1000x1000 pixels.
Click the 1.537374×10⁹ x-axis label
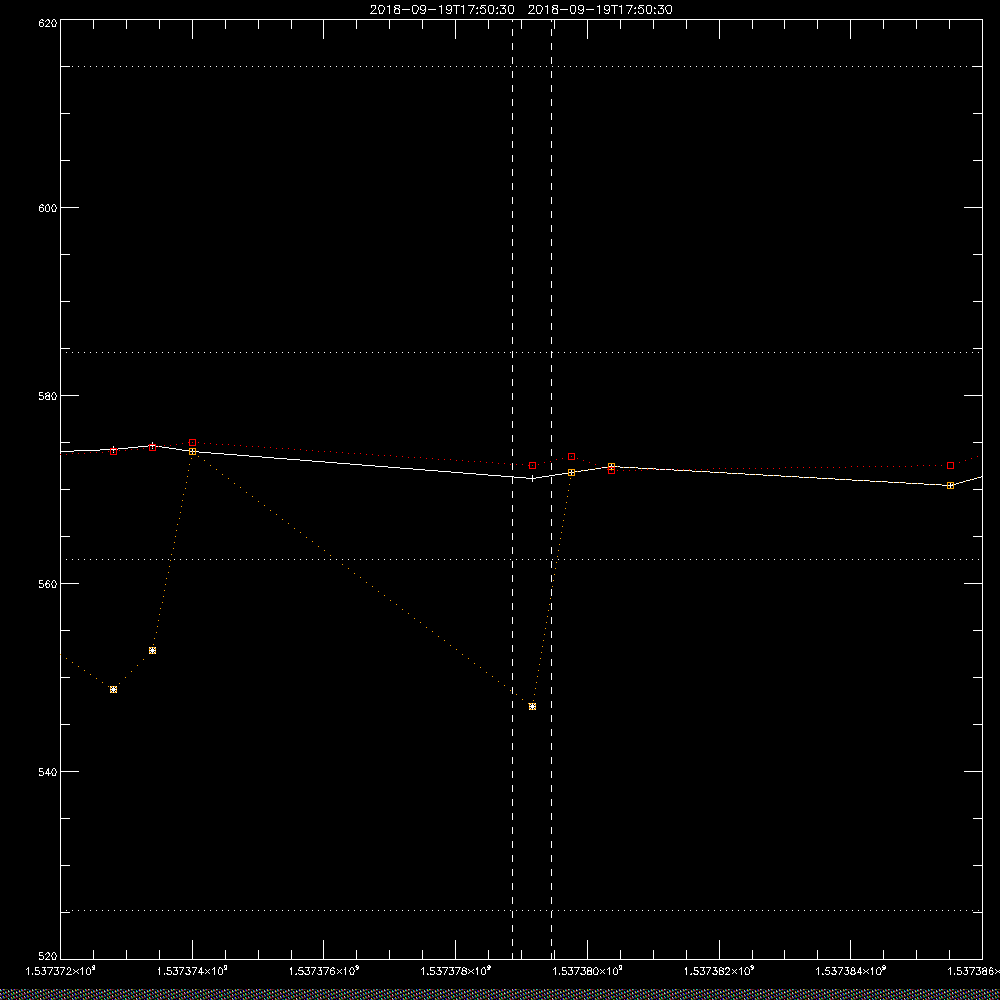[192, 971]
